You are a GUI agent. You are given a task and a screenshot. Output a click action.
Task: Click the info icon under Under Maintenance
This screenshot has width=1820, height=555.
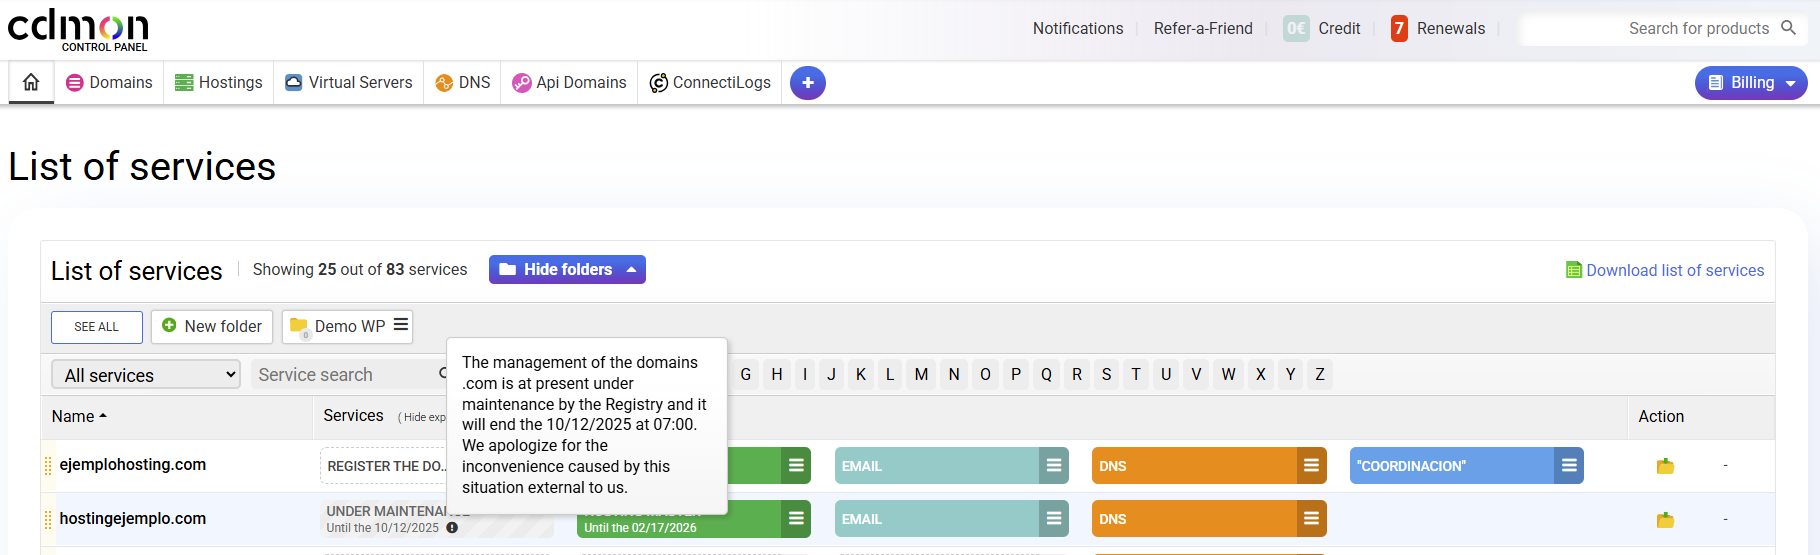(452, 528)
